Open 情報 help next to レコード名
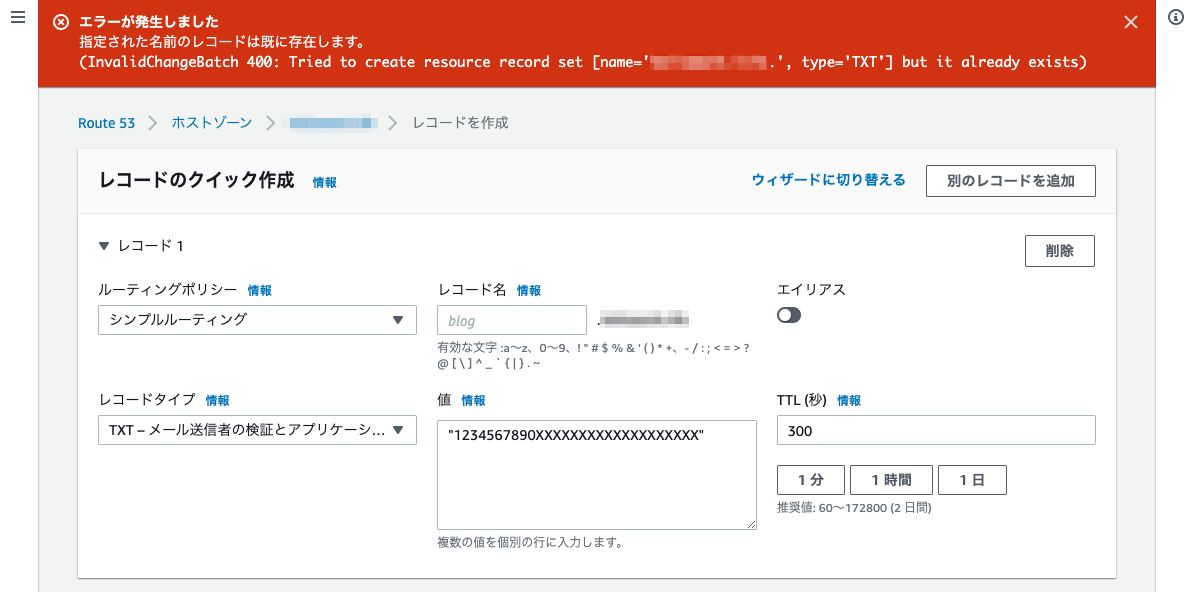The width and height of the screenshot is (1195, 592). pos(528,290)
